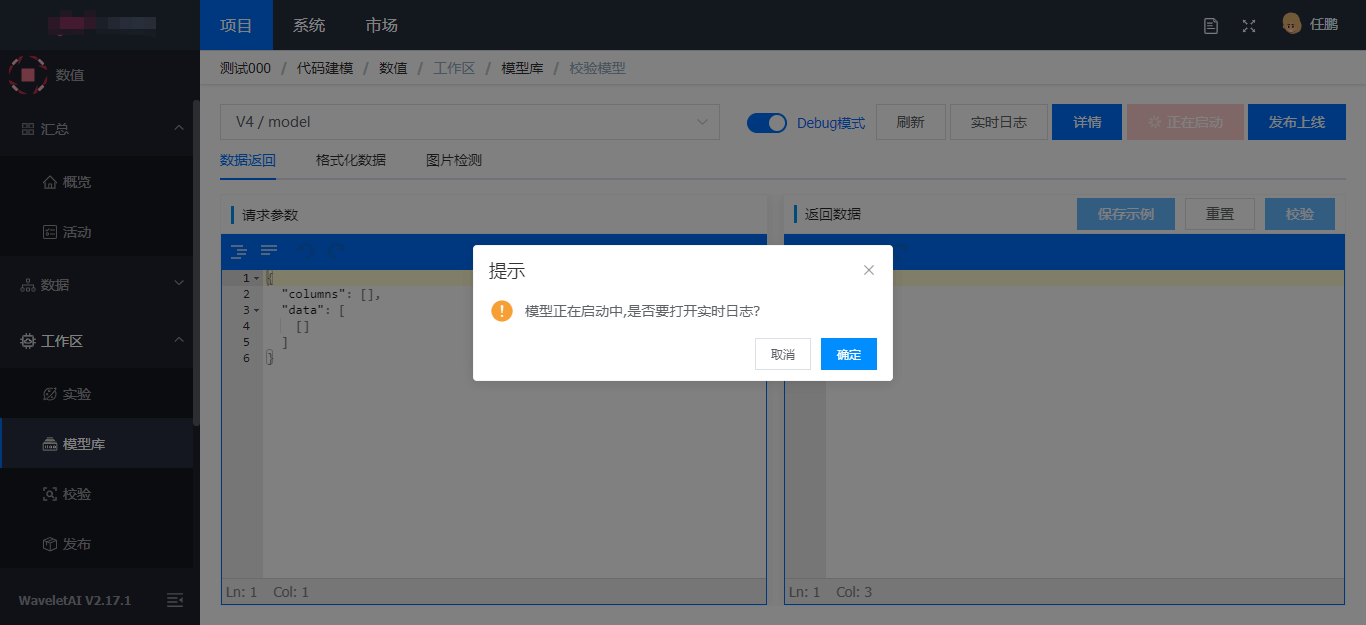
Task: Click the 正在启动 status button
Action: pyautogui.click(x=1185, y=122)
